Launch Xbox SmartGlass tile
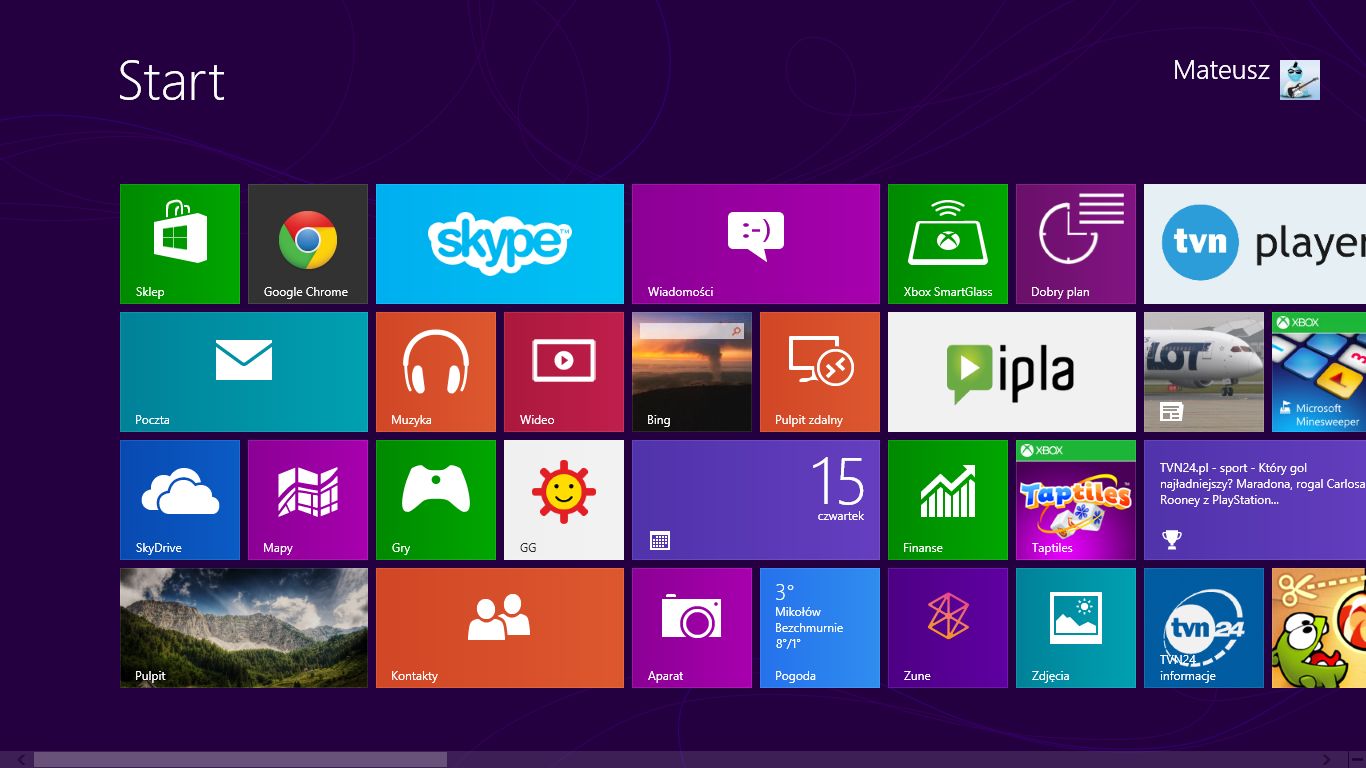 pyautogui.click(x=948, y=244)
